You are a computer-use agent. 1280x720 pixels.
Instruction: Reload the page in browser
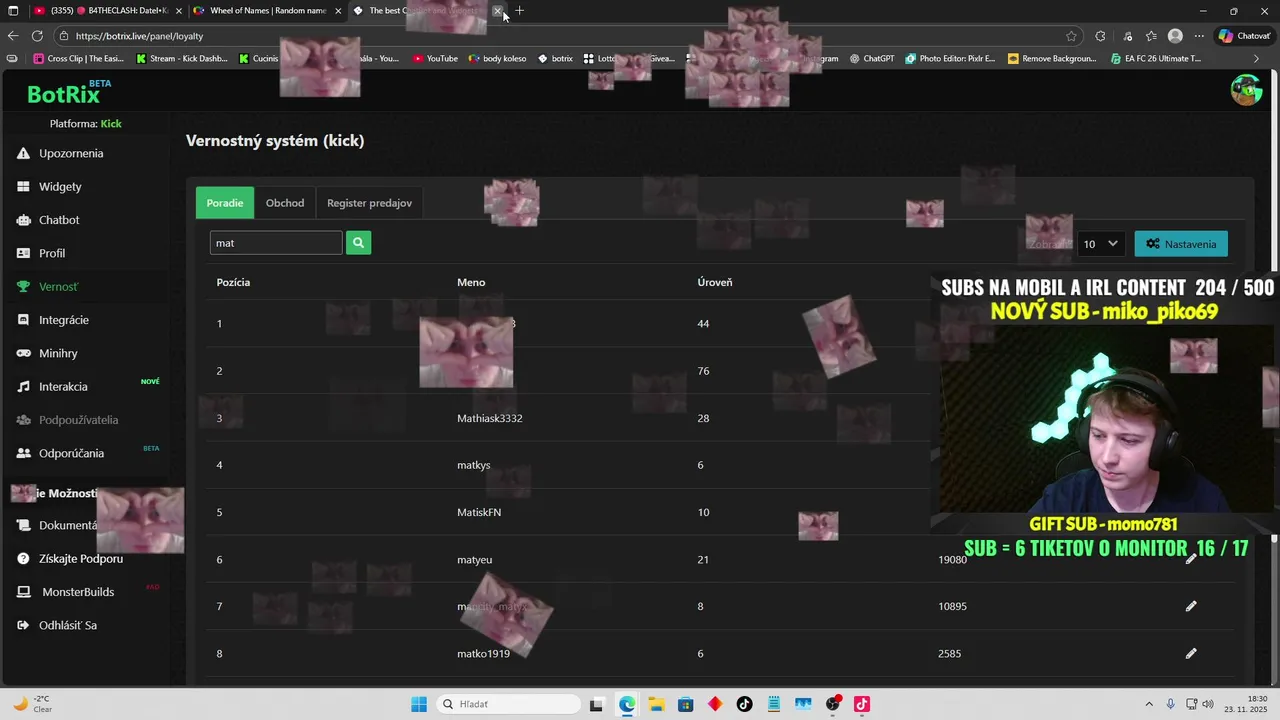tap(37, 36)
